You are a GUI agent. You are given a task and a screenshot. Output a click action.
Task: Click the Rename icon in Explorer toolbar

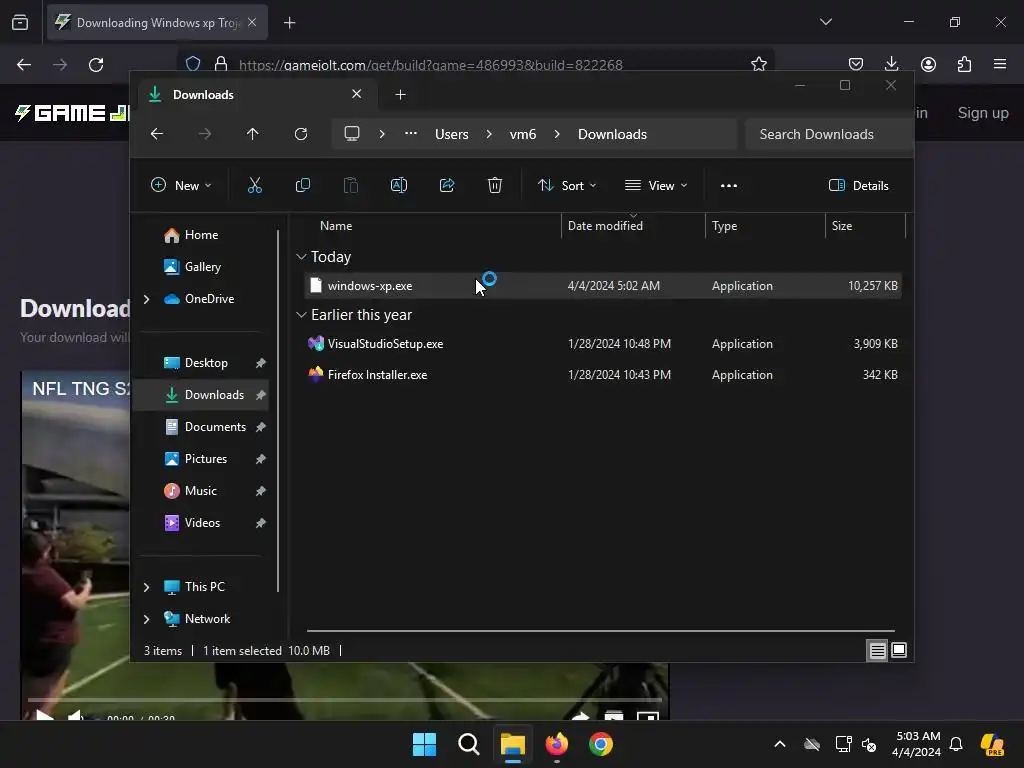click(x=399, y=185)
